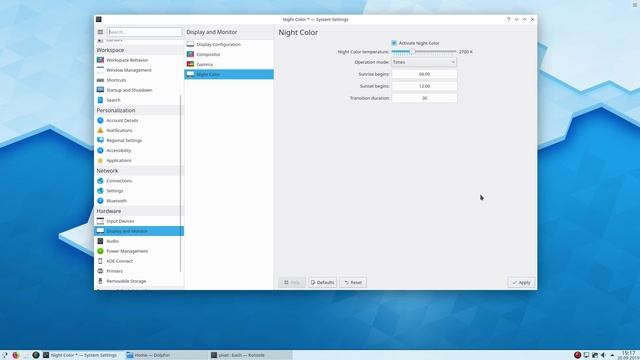
Task: Click the taskbar clock
Action: 628,355
